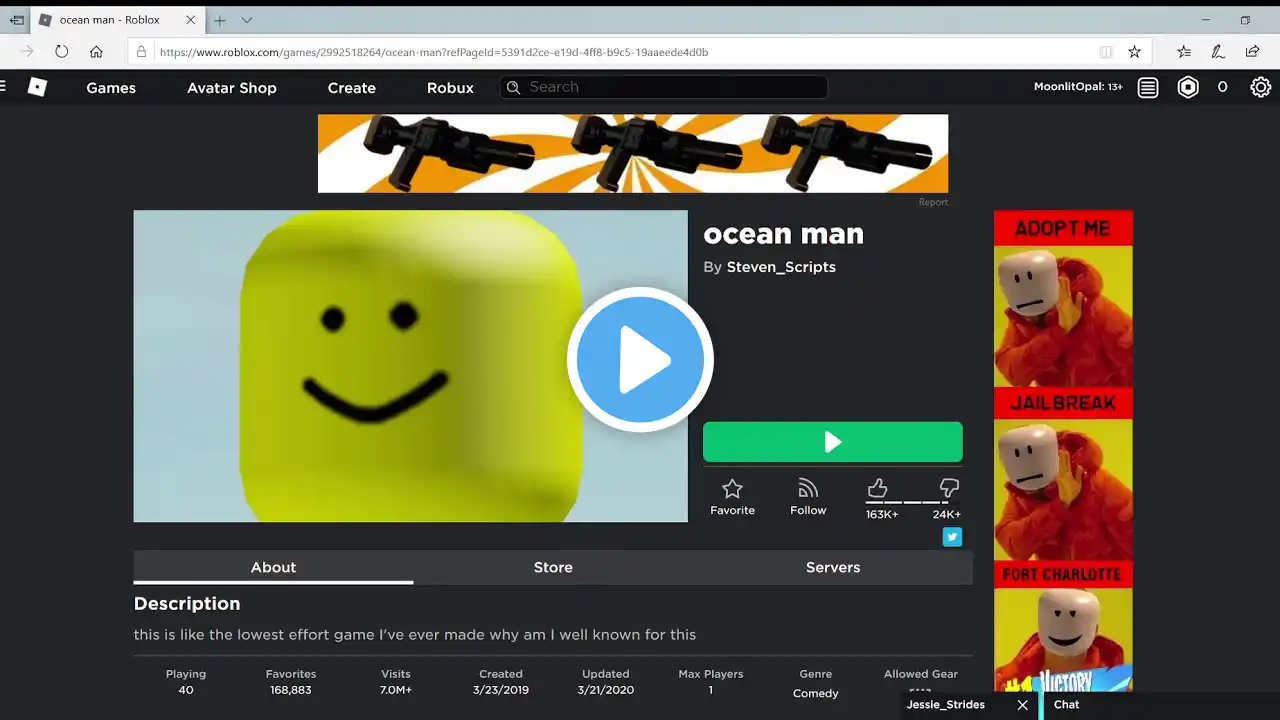Refresh the page in the browser
The width and height of the screenshot is (1280, 720).
coord(62,52)
